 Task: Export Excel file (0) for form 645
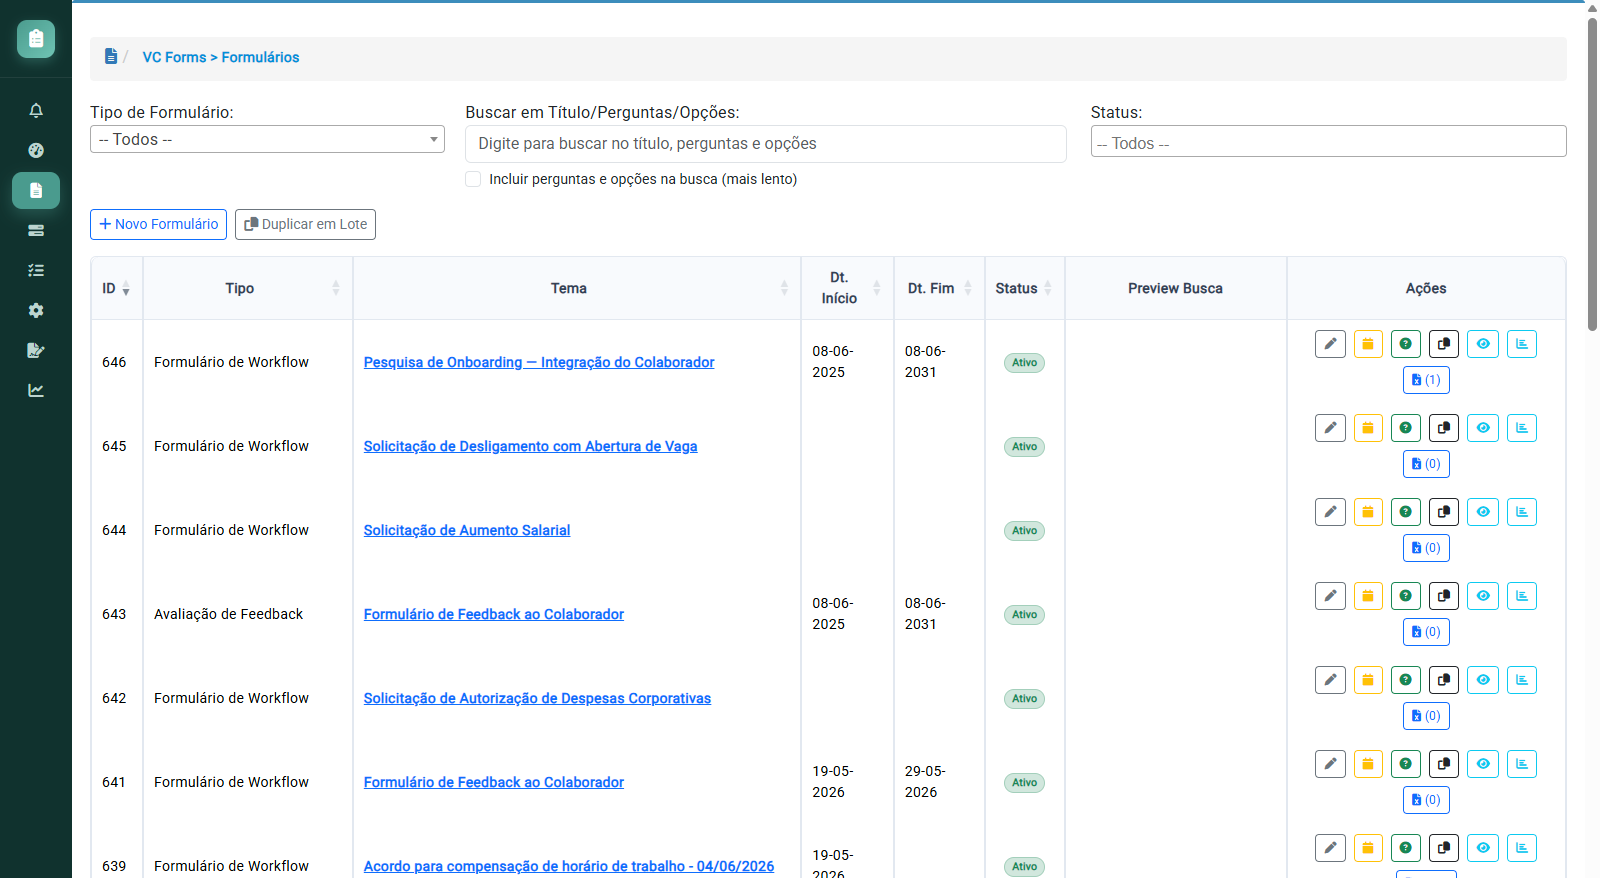coord(1426,464)
